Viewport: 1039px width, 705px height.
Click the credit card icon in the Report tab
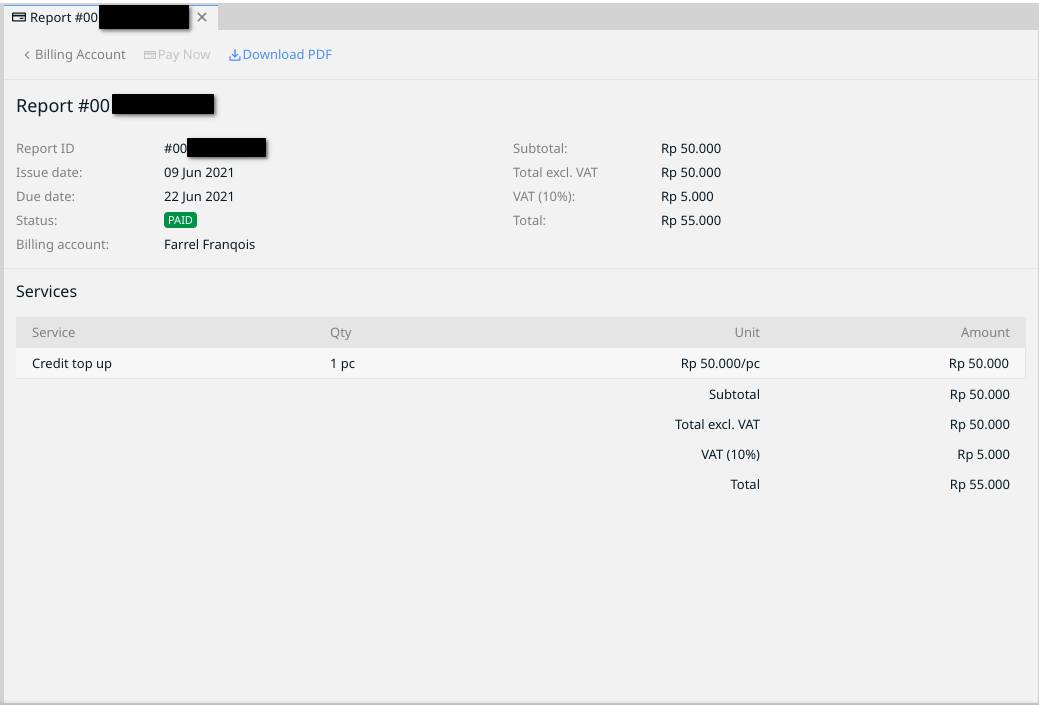pyautogui.click(x=19, y=17)
